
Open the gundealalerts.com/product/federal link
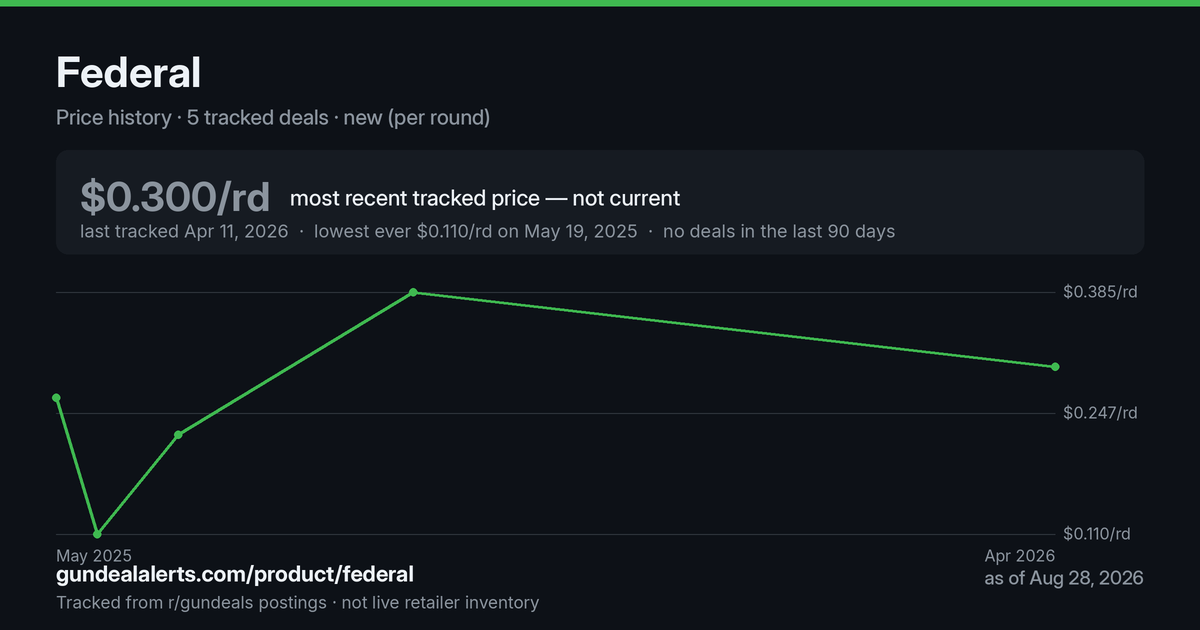click(x=235, y=574)
